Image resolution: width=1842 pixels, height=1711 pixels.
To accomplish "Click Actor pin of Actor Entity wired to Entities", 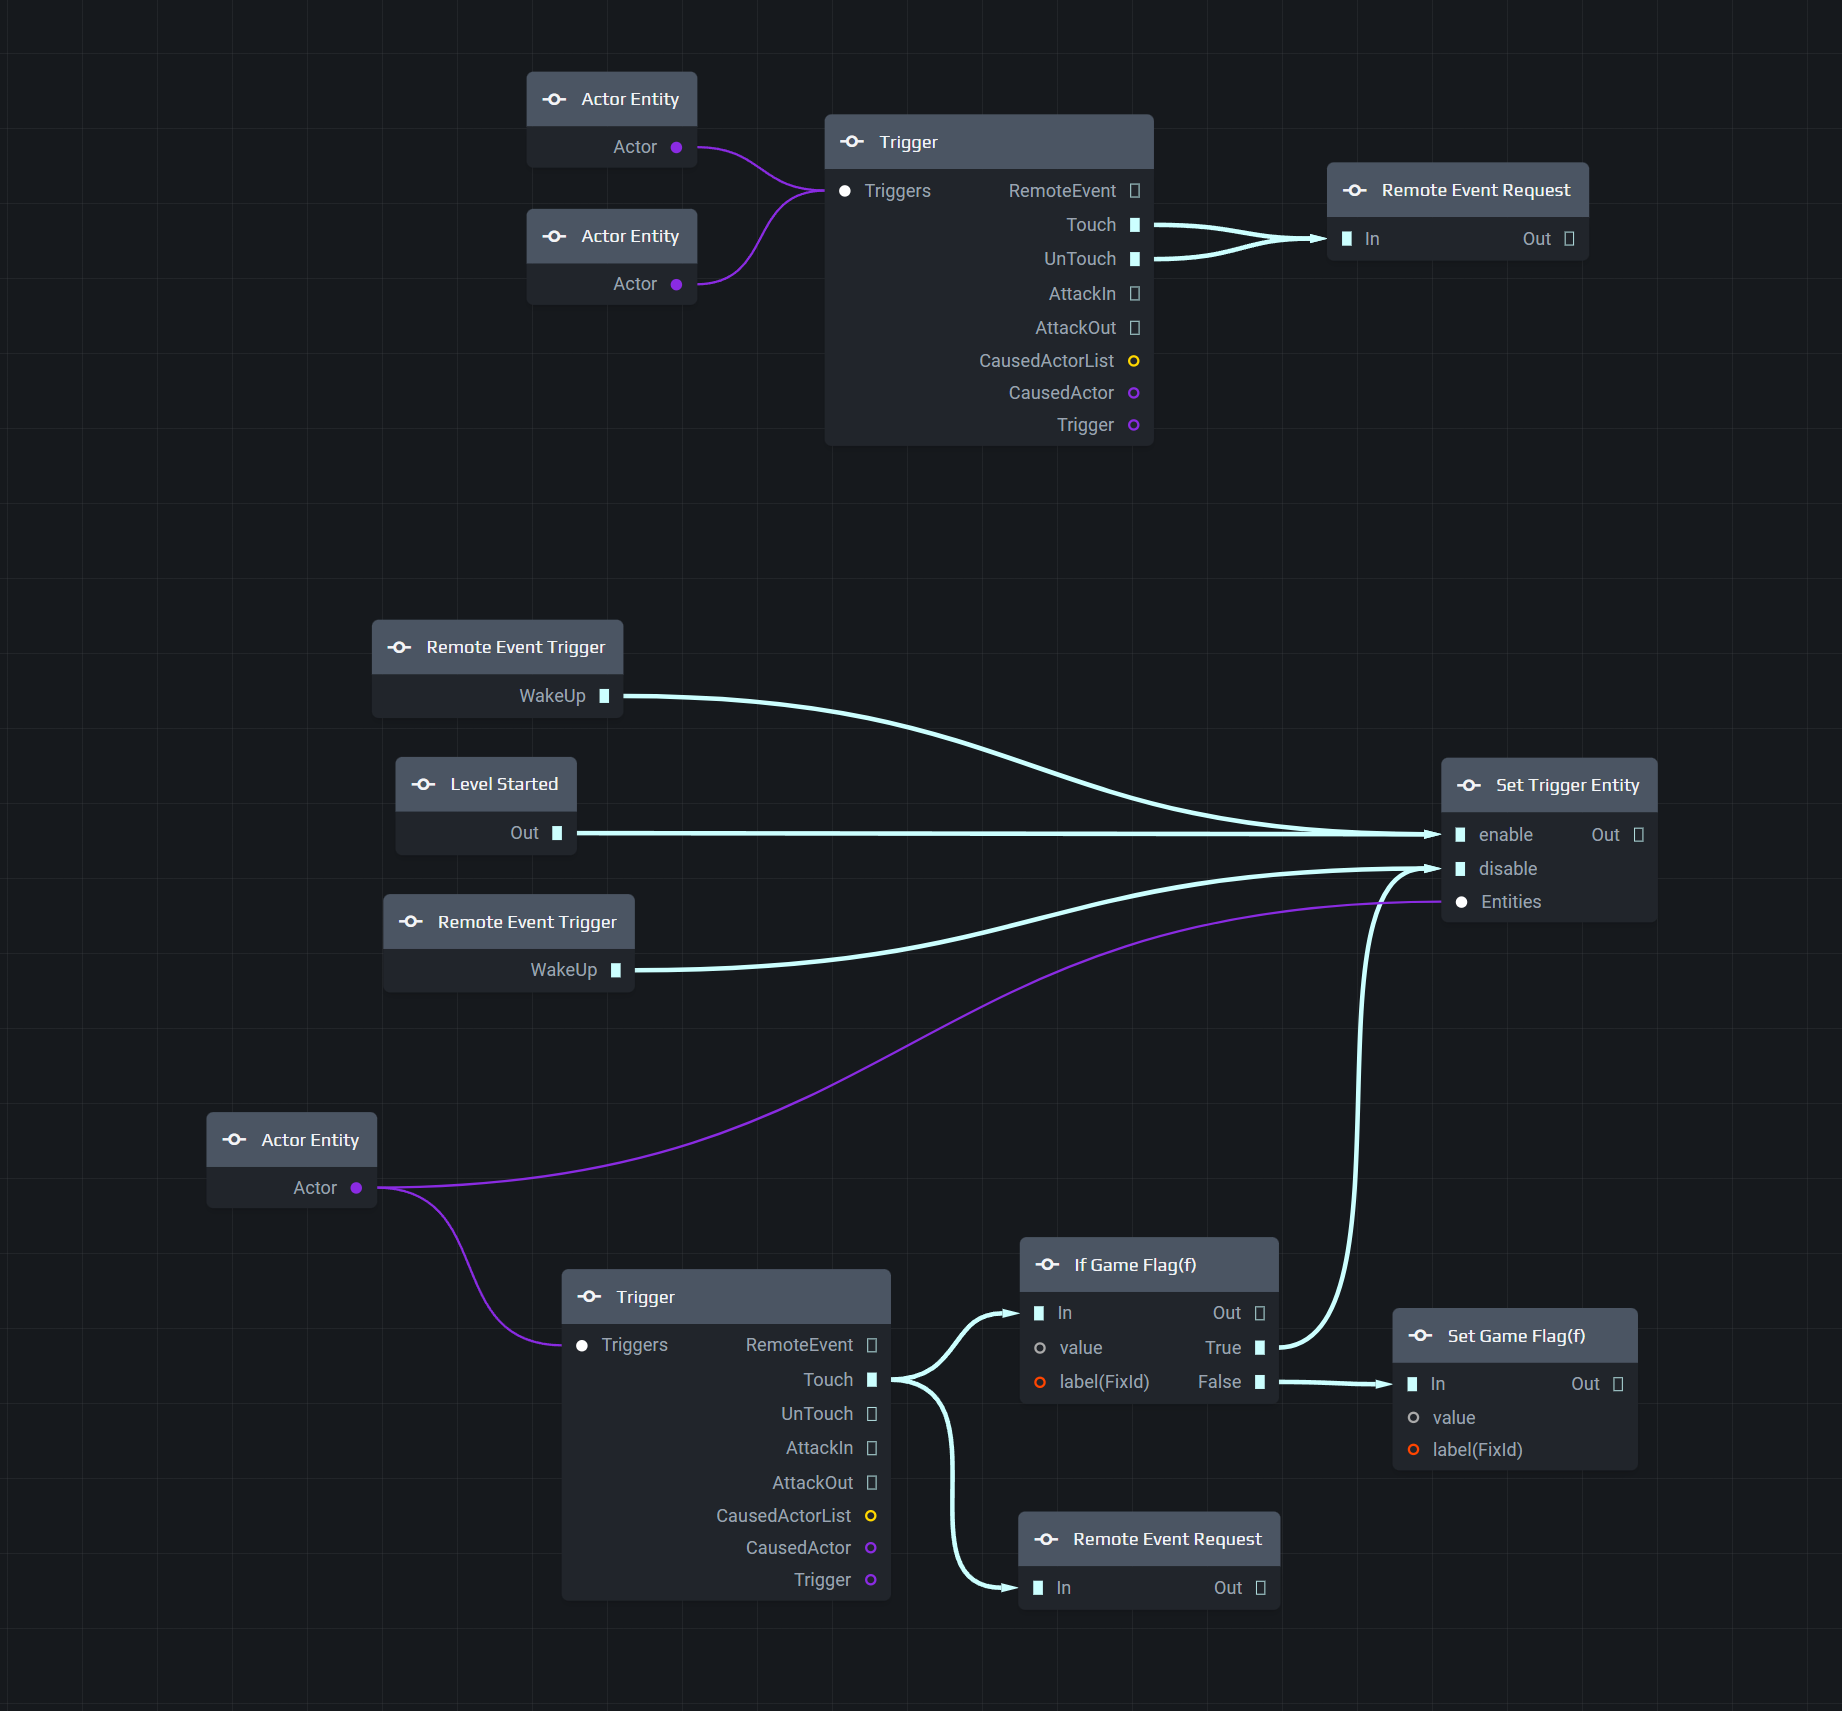I will coord(356,1188).
